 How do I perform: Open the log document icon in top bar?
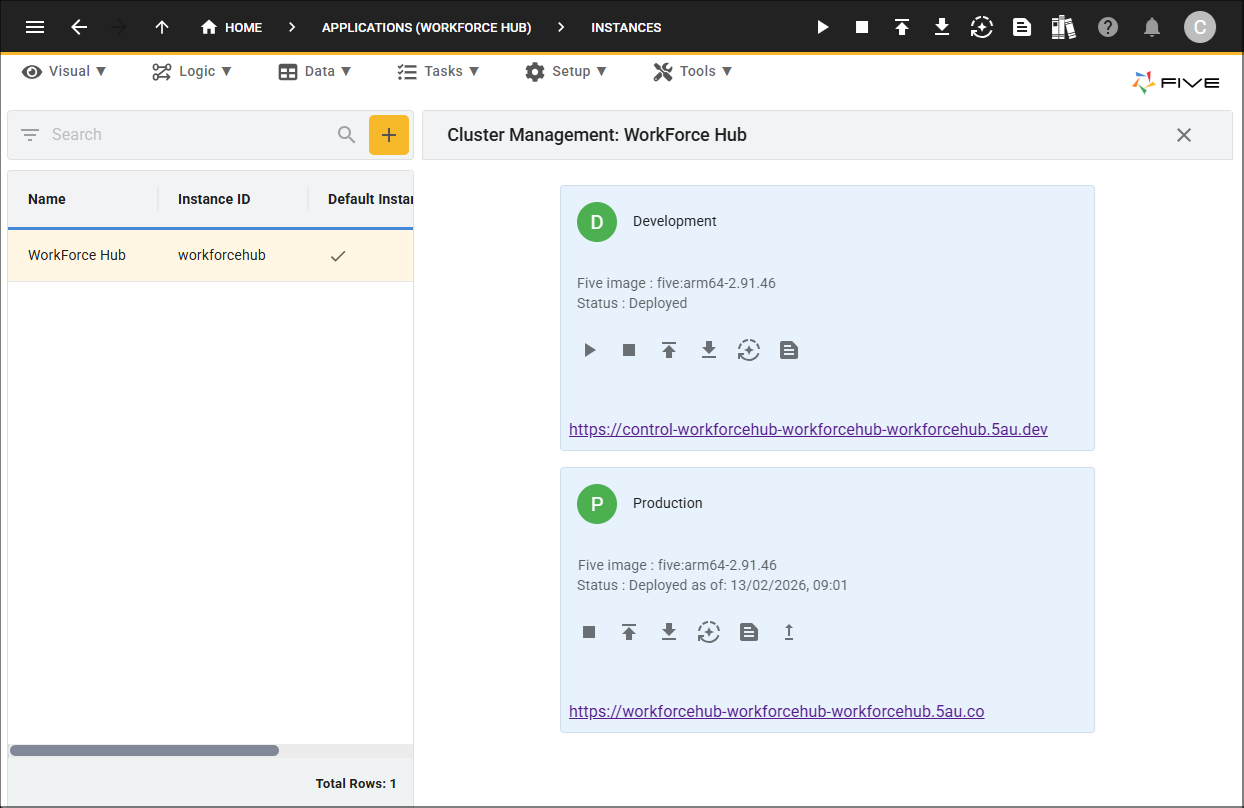click(x=1022, y=27)
